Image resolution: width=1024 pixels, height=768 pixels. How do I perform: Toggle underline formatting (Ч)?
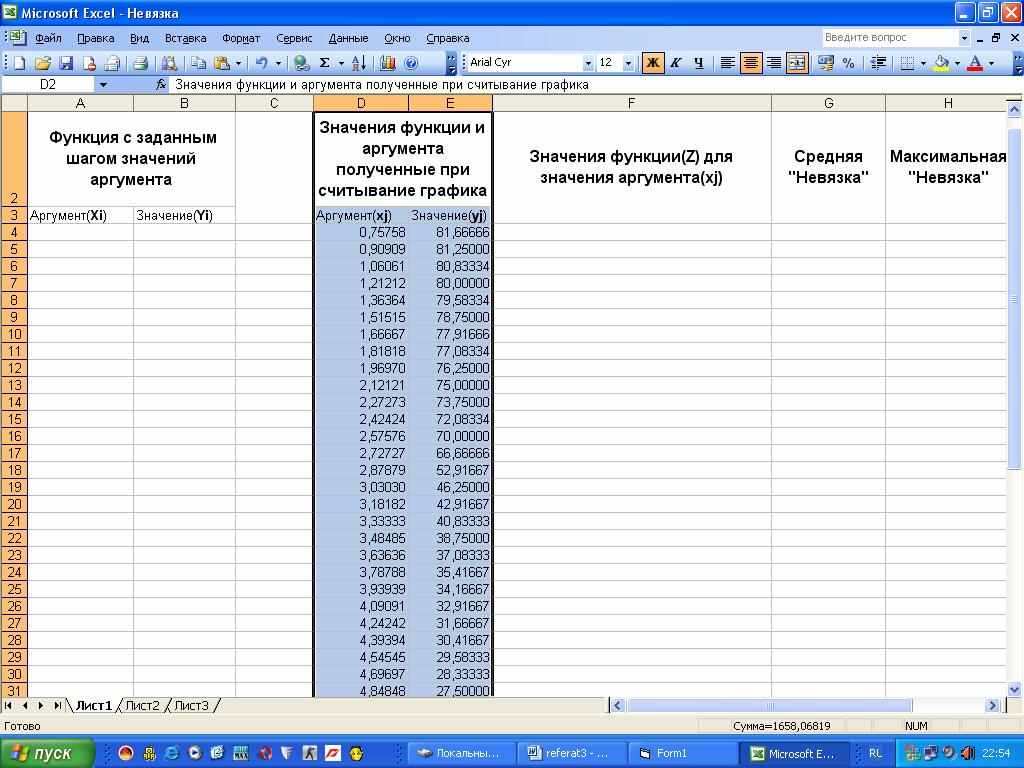pos(699,63)
